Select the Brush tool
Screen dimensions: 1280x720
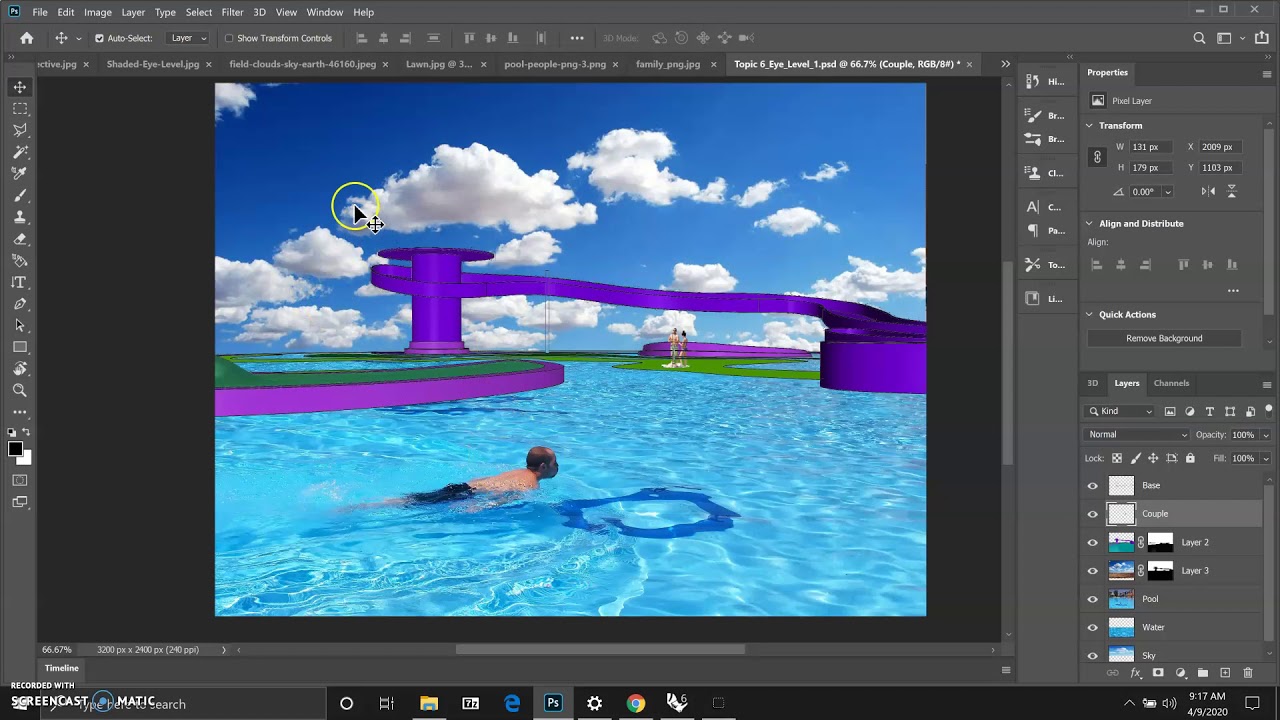pyautogui.click(x=20, y=196)
